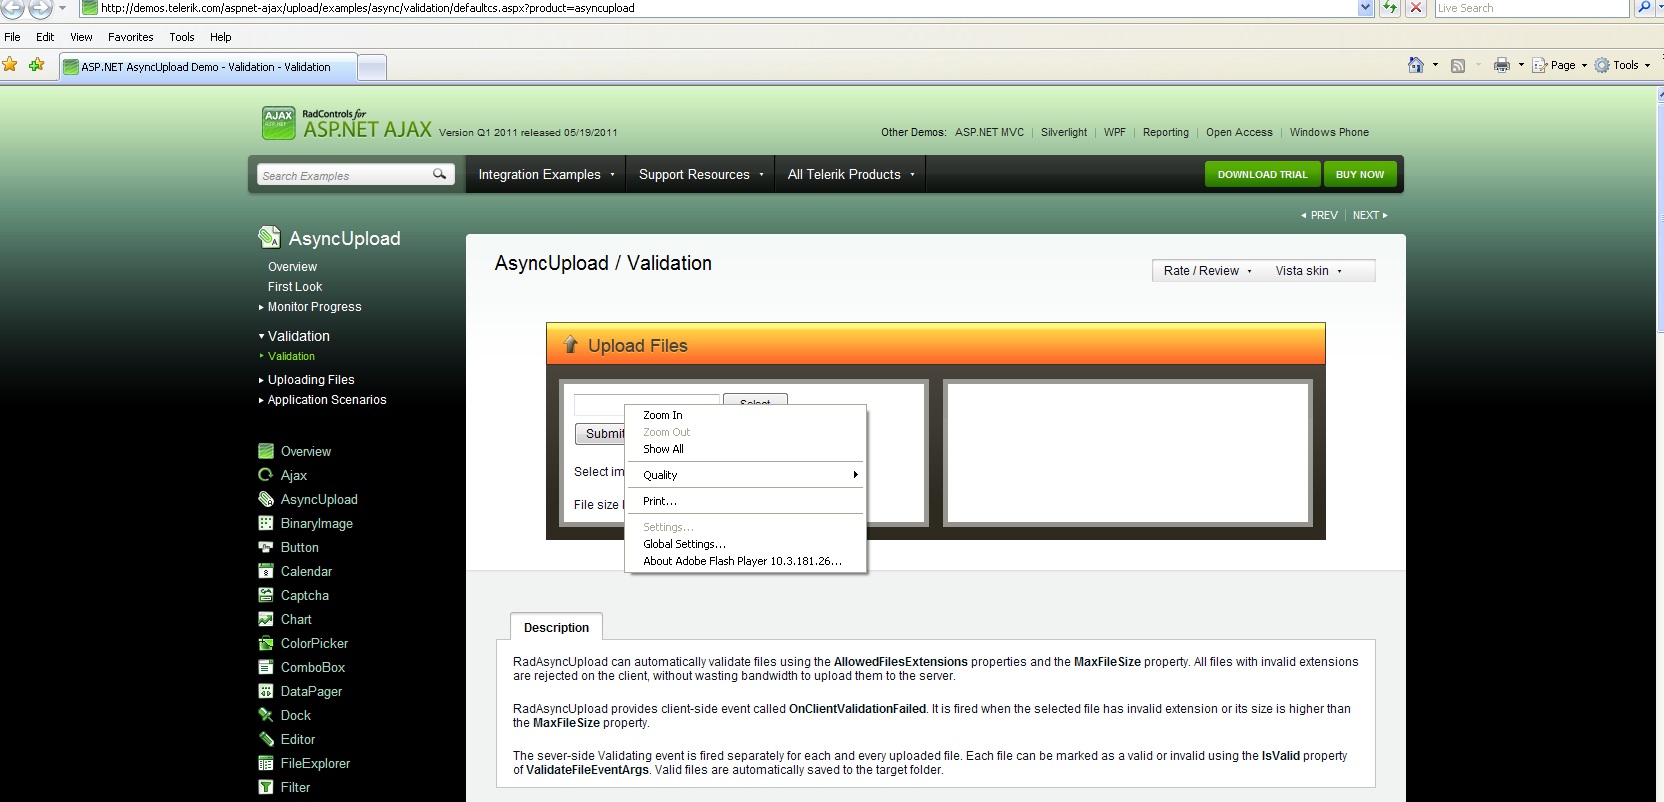1664x802 pixels.
Task: Open the Integration Examples dropdown
Action: pos(546,174)
